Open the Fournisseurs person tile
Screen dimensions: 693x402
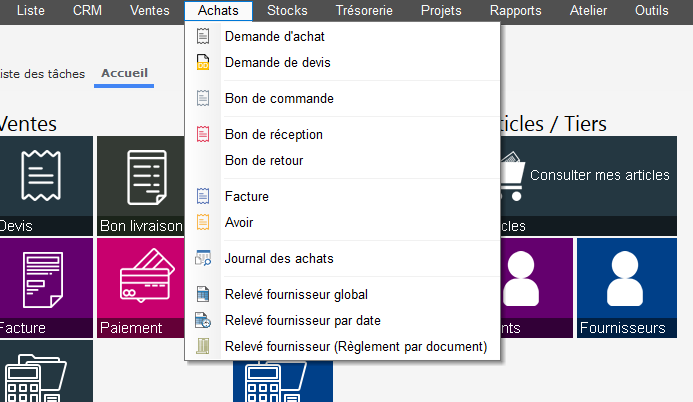[x=624, y=288]
